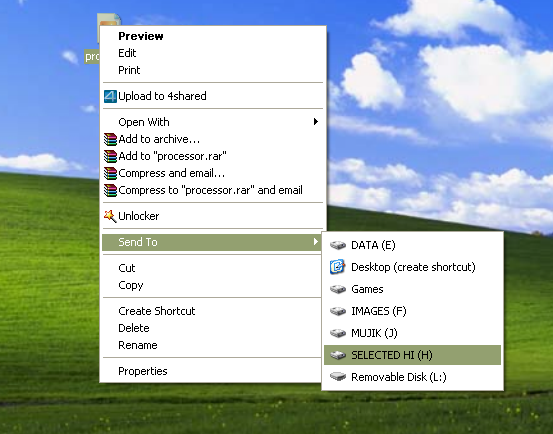Select Create Shortcut
This screenshot has height=434, width=553.
pyautogui.click(x=213, y=311)
